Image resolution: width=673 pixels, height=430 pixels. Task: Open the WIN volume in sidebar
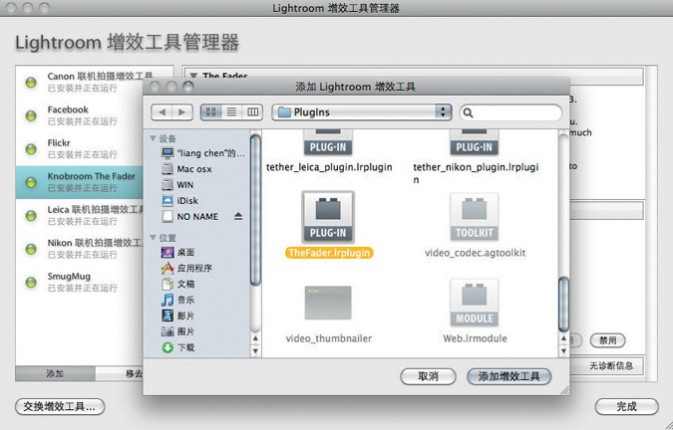click(x=177, y=185)
